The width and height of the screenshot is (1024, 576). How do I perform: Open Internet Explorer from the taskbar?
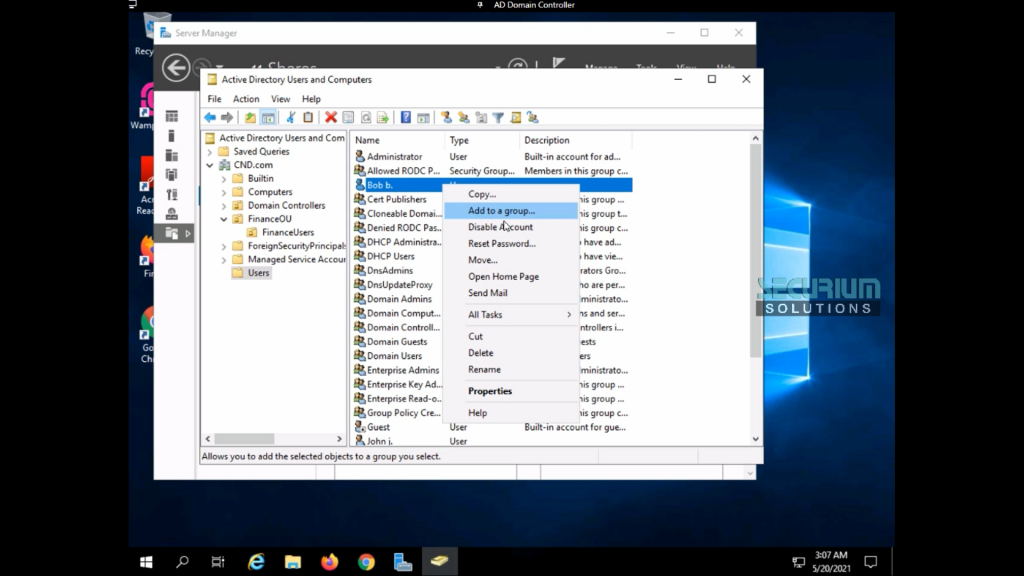(x=256, y=562)
